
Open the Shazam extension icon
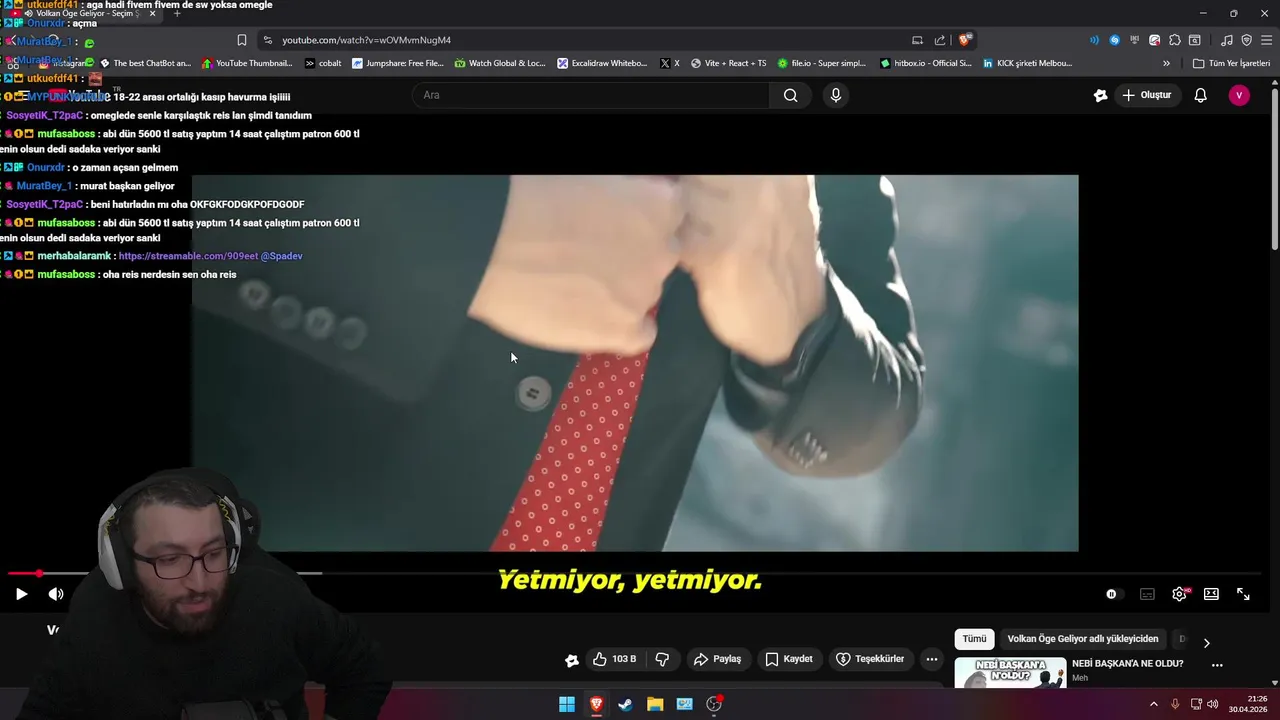coord(1114,40)
